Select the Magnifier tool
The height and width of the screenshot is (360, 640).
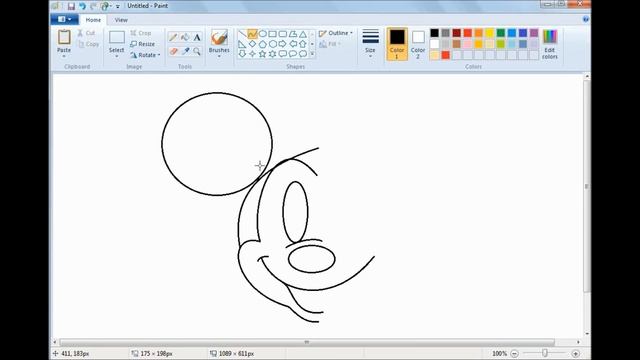click(x=197, y=51)
